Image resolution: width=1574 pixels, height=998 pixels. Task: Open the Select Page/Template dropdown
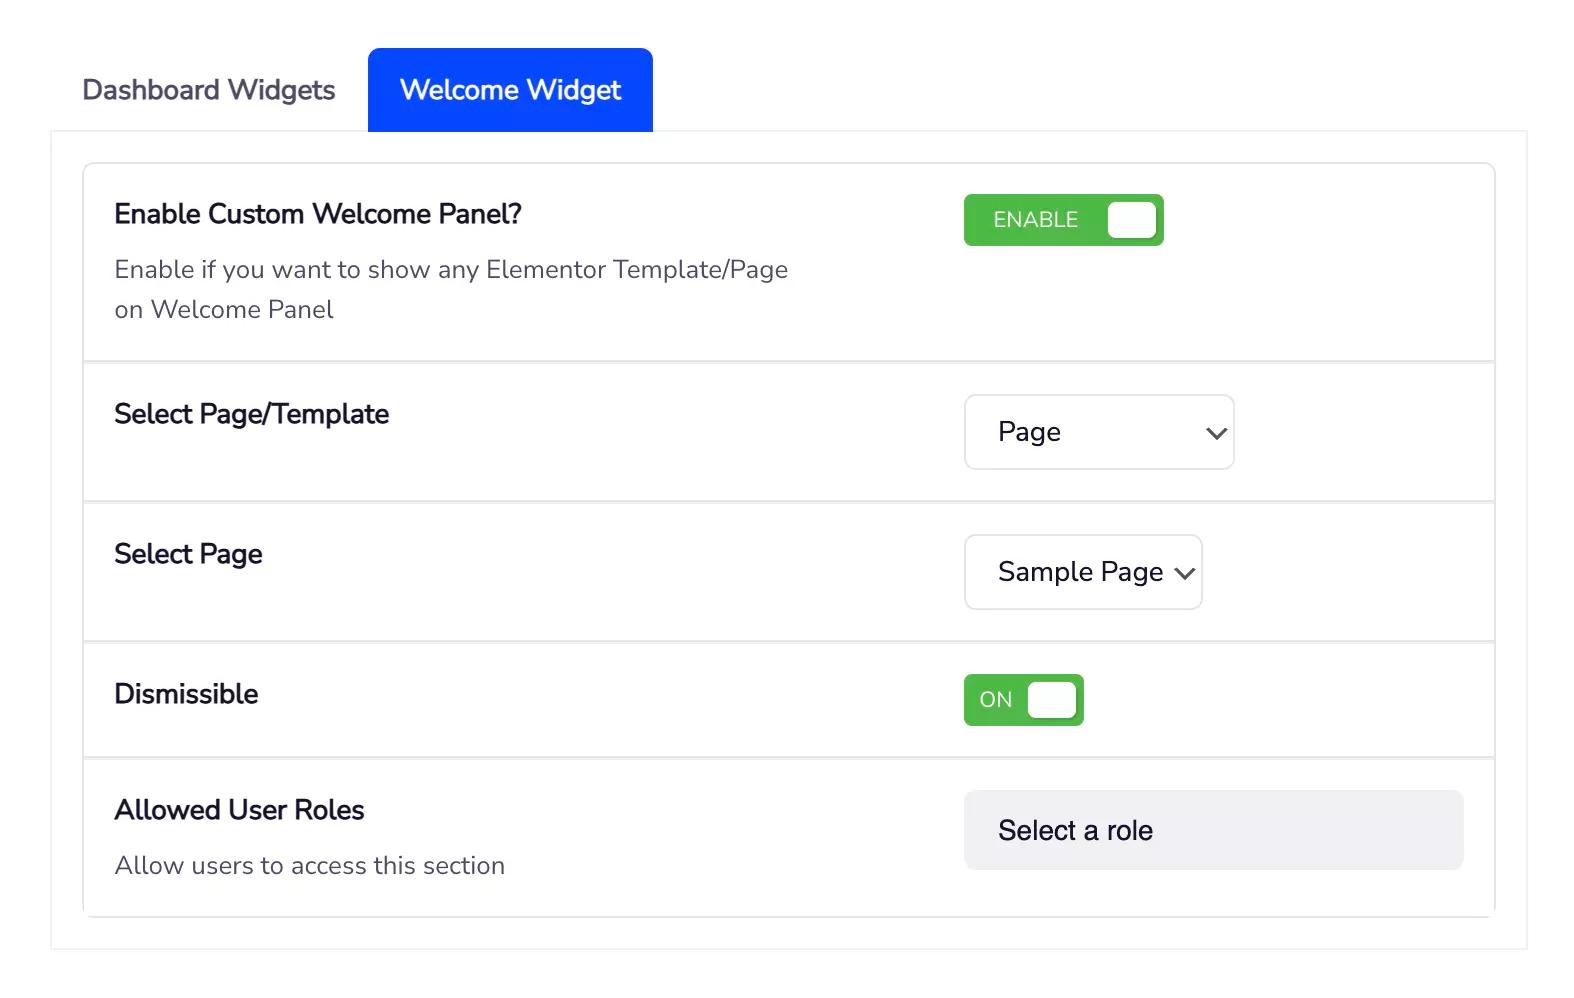point(1099,432)
